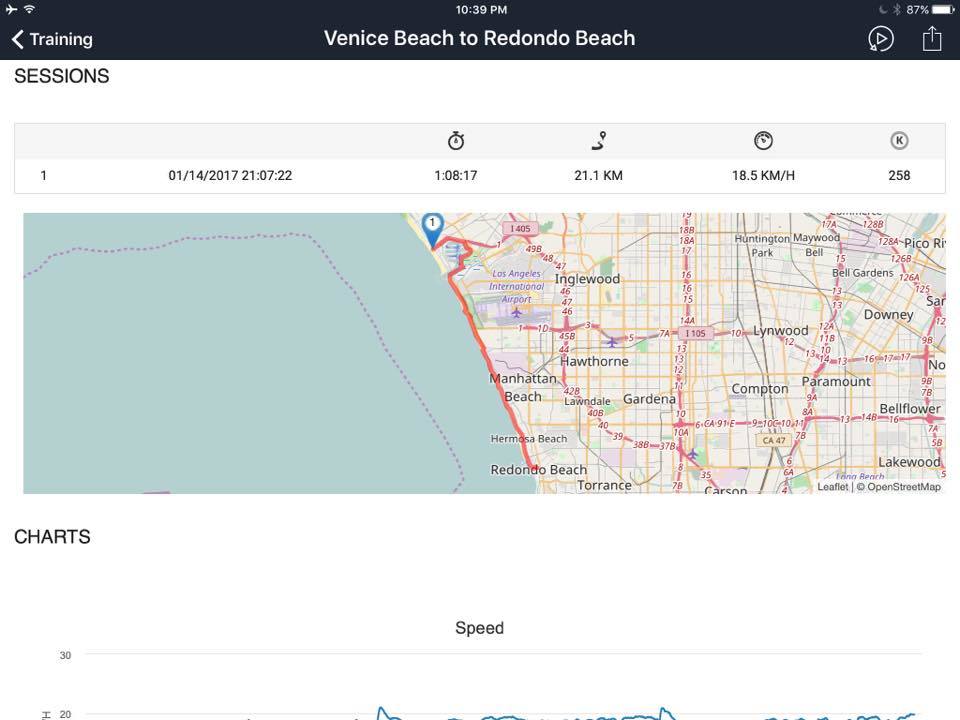Tap the 1:08:17 duration value
This screenshot has height=720, width=960.
click(x=456, y=176)
